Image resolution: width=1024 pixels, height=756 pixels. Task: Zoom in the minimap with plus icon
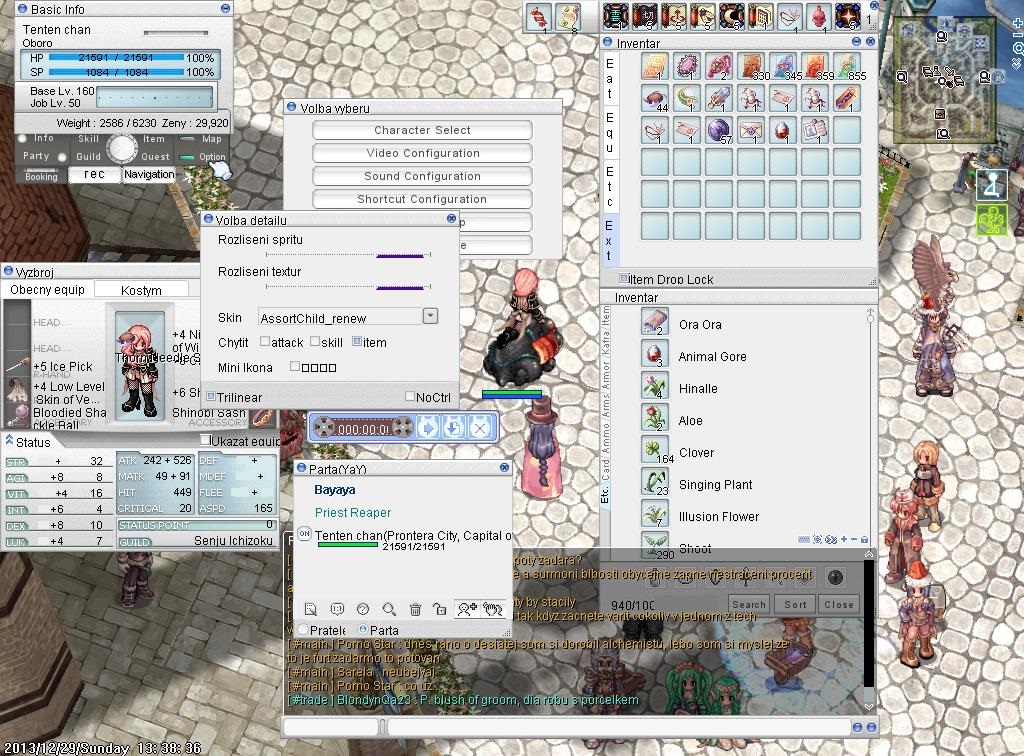pos(1018,24)
